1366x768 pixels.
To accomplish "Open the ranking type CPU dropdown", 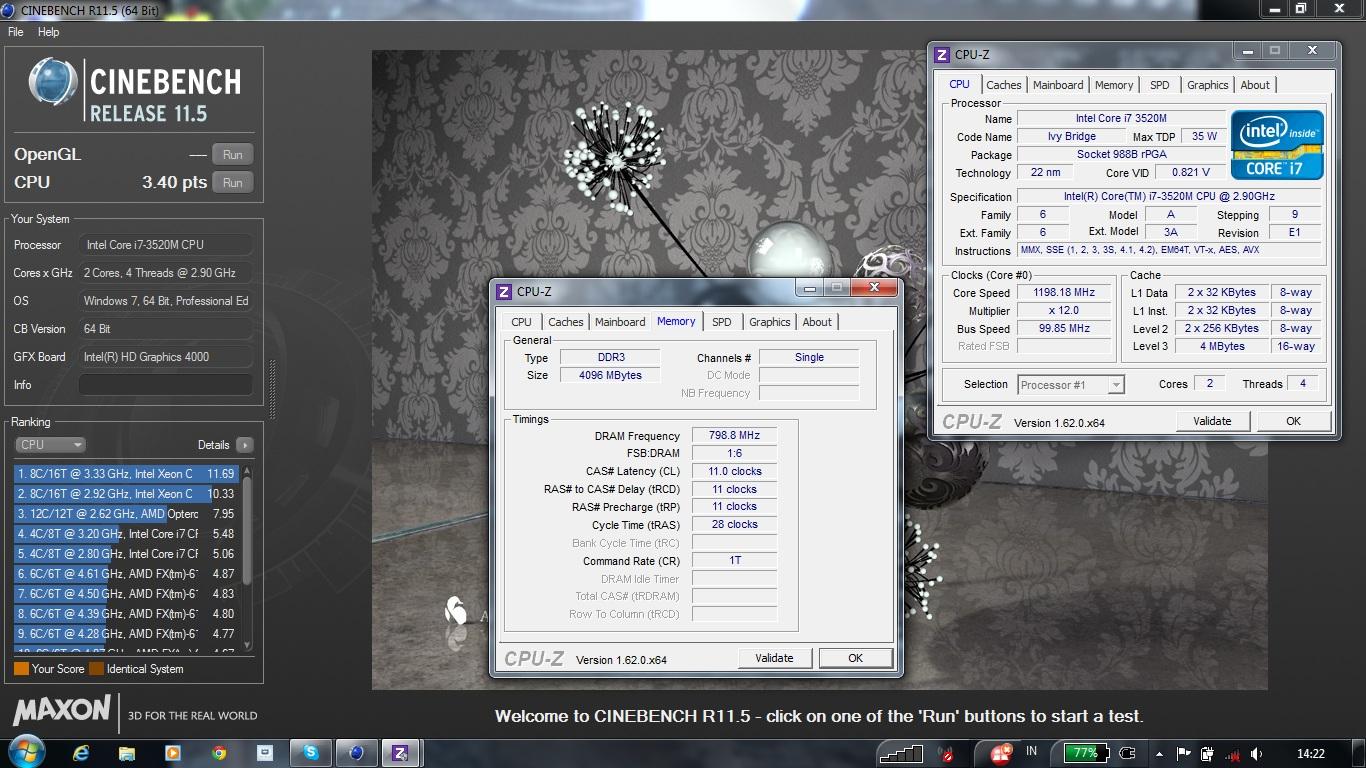I will 50,445.
